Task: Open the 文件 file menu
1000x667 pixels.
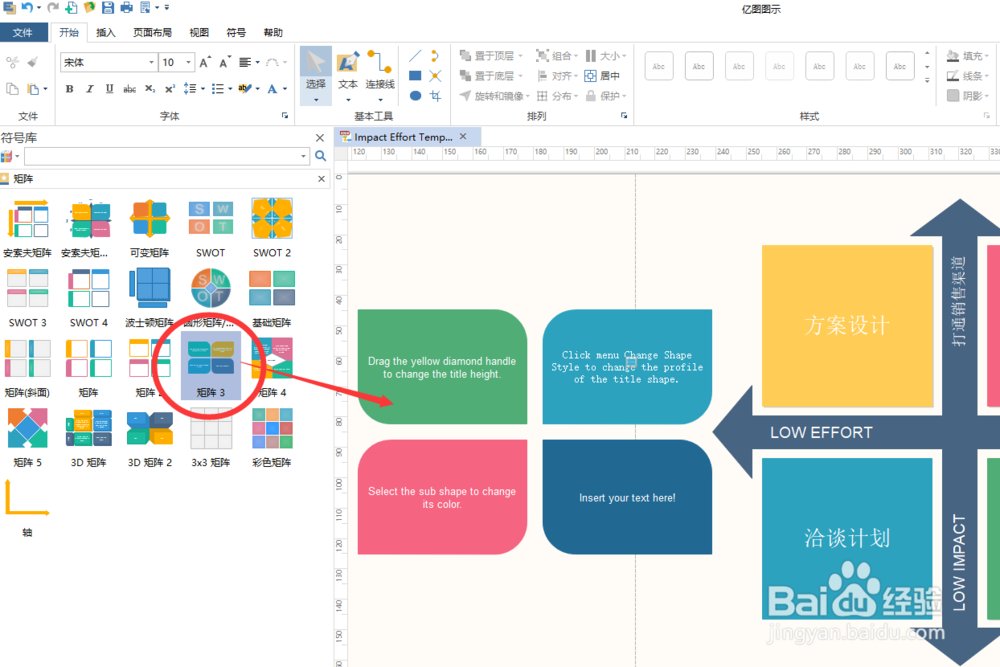Action: [23, 32]
